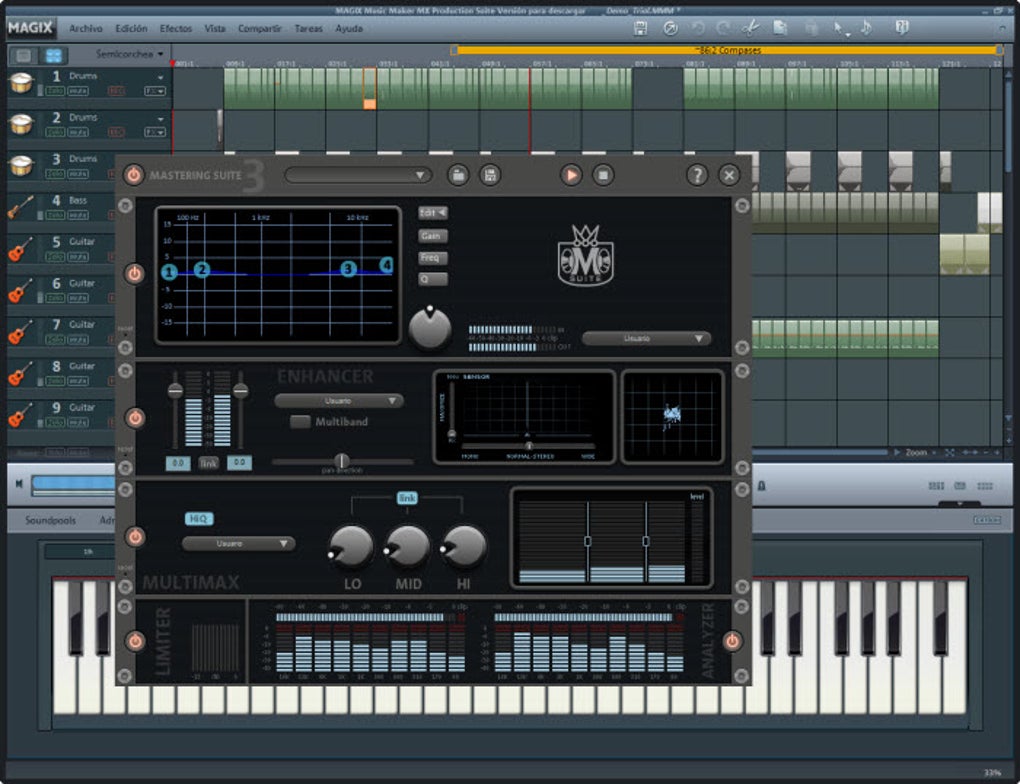Enable the Multiband checkbox

[300, 422]
